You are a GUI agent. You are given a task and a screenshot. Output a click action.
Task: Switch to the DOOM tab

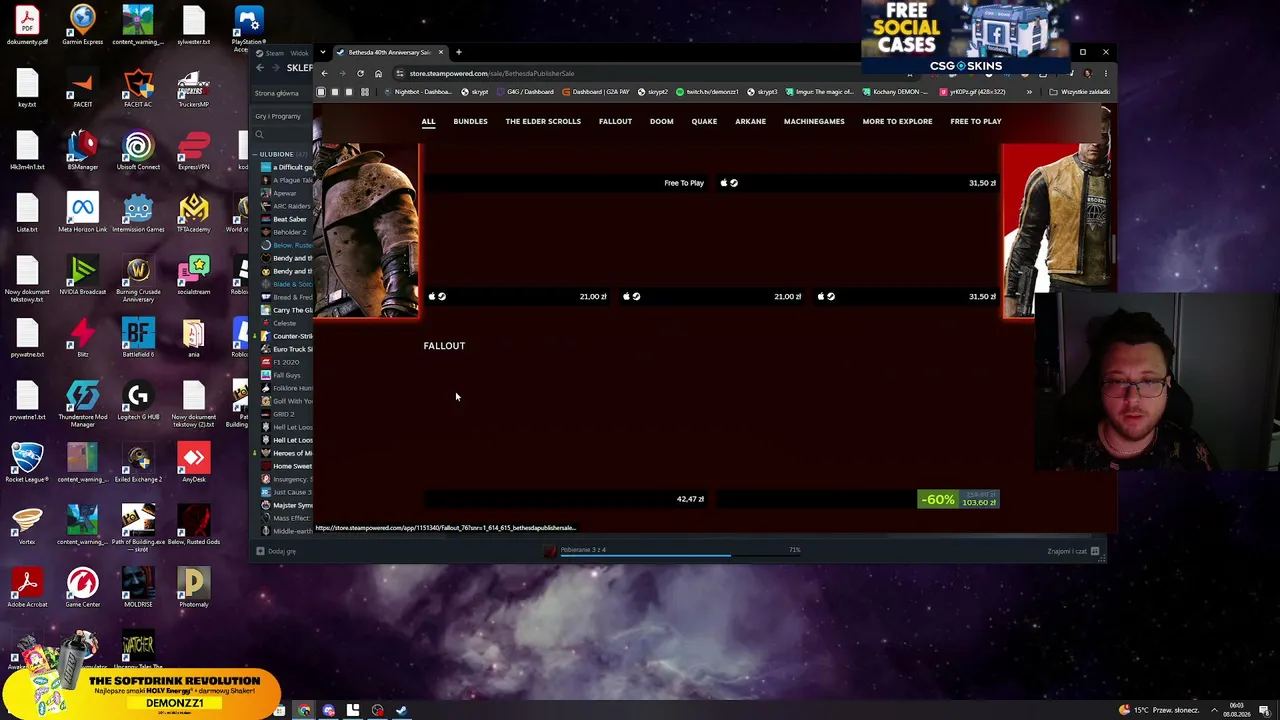[661, 121]
